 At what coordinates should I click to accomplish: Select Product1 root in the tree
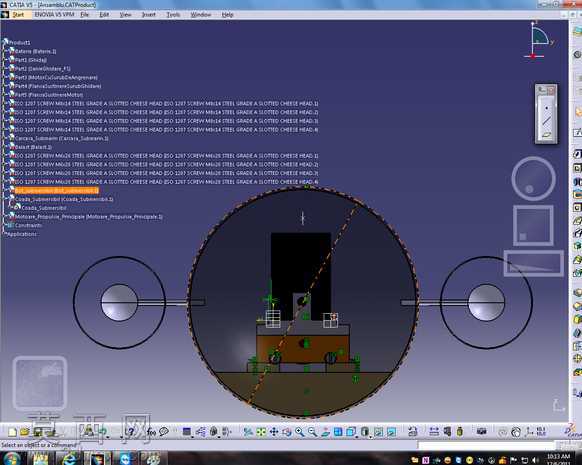(19, 43)
